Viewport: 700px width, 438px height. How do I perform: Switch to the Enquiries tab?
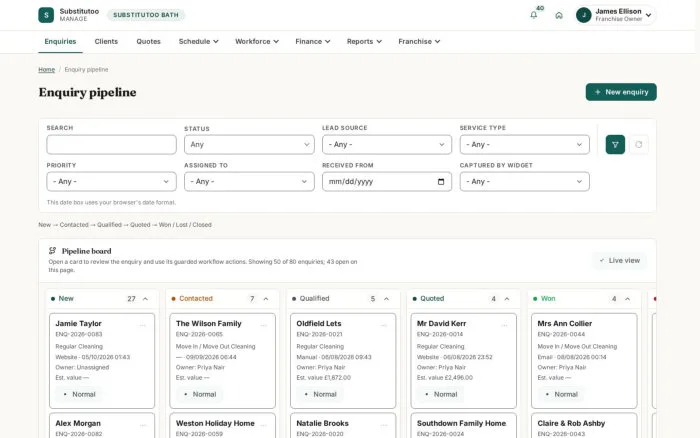[x=60, y=42]
